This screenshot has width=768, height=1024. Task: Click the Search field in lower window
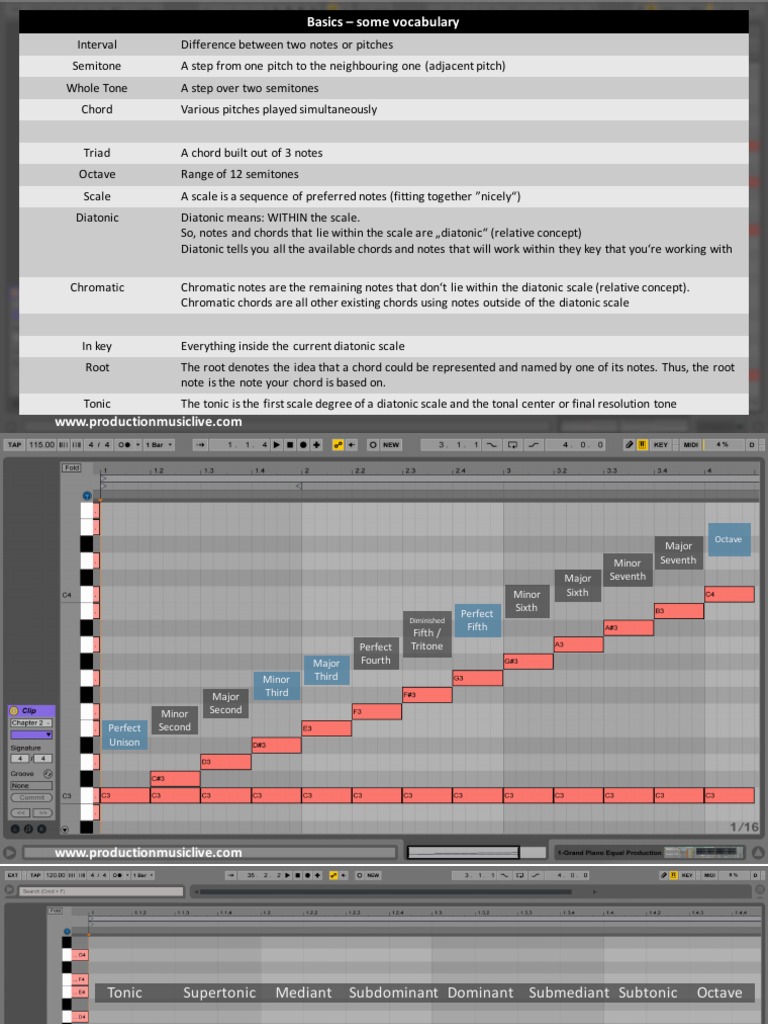(101, 891)
